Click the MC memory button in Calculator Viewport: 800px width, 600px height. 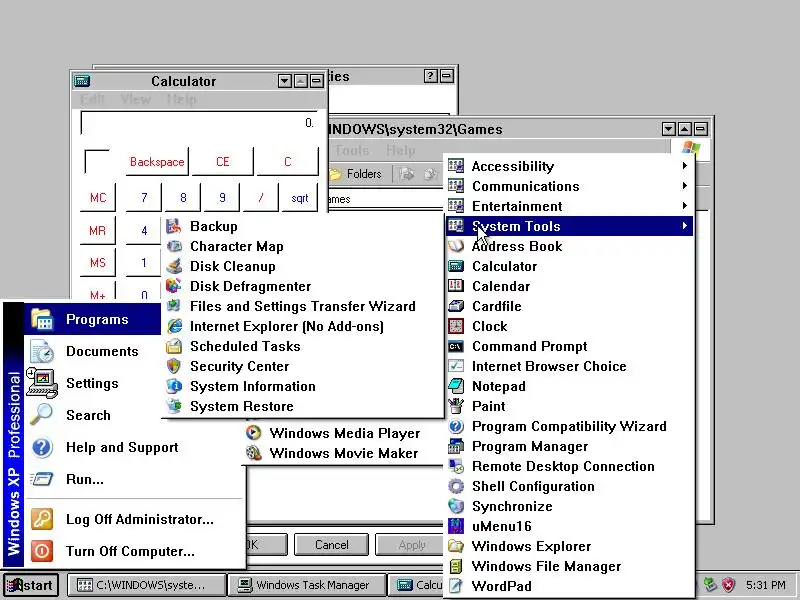[98, 197]
